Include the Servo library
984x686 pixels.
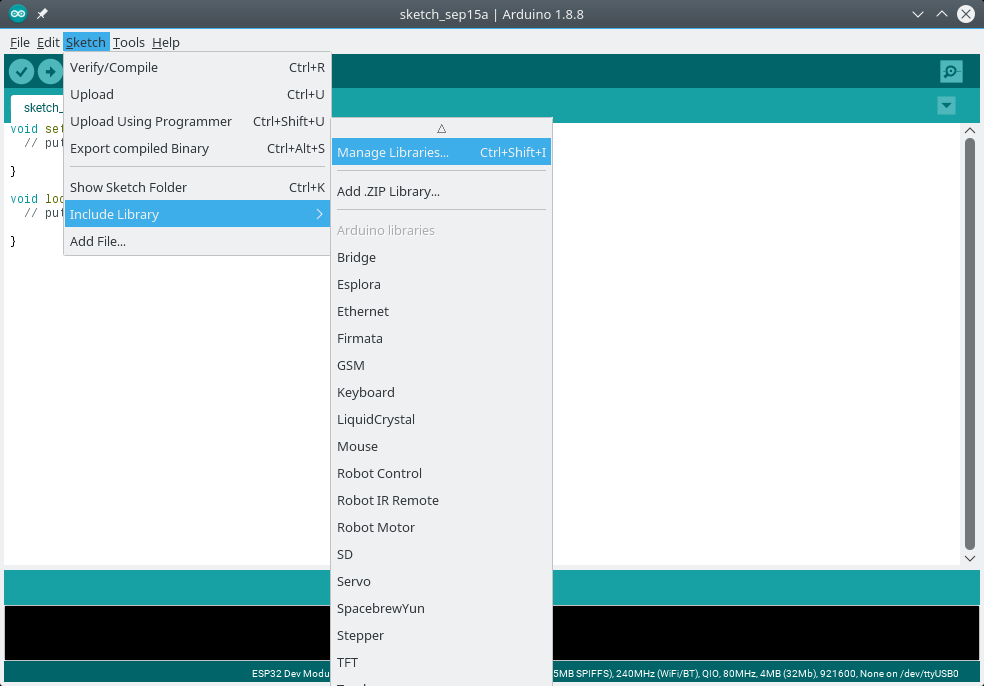point(354,581)
